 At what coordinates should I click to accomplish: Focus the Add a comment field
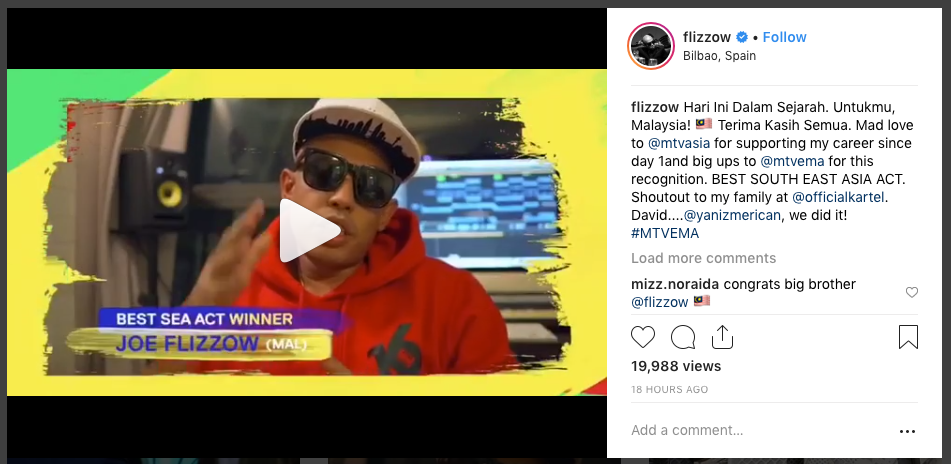click(x=758, y=431)
